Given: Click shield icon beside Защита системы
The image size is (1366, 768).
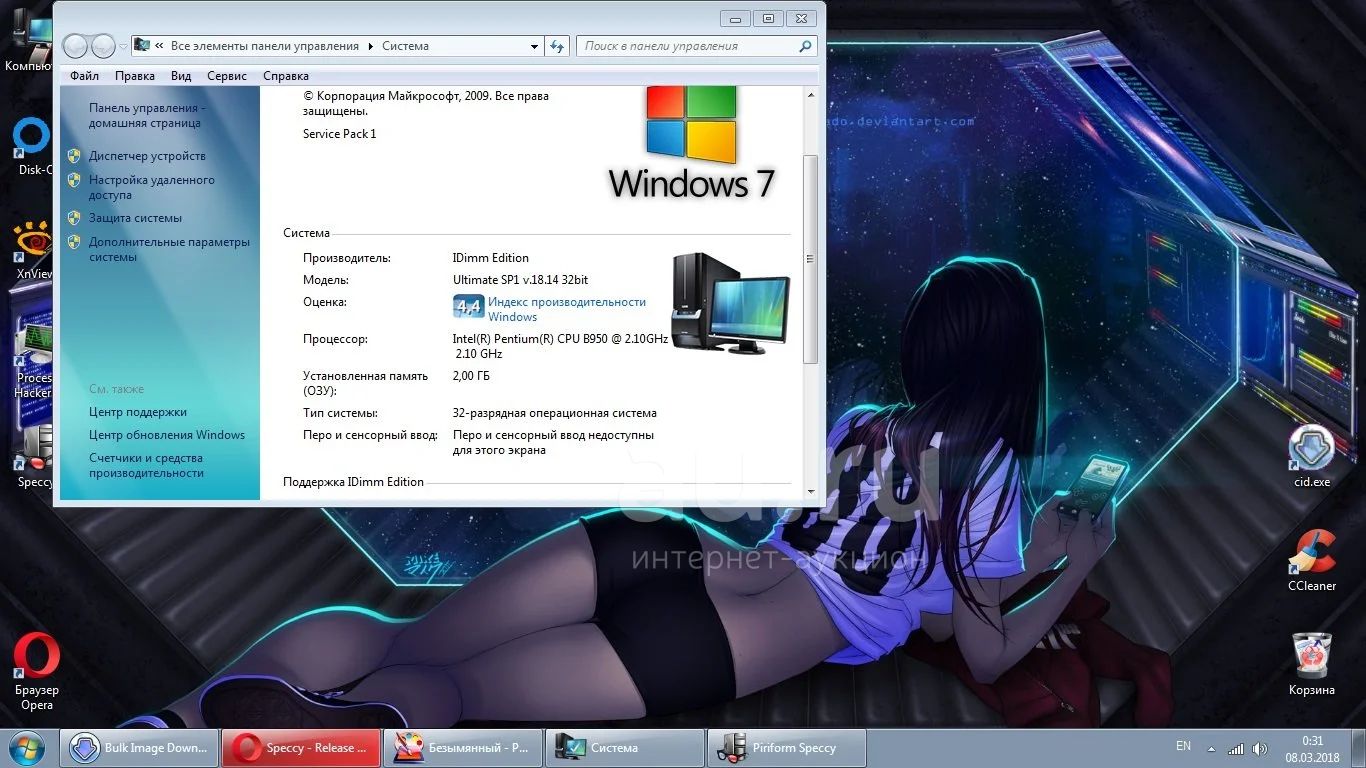Looking at the screenshot, I should 74,218.
